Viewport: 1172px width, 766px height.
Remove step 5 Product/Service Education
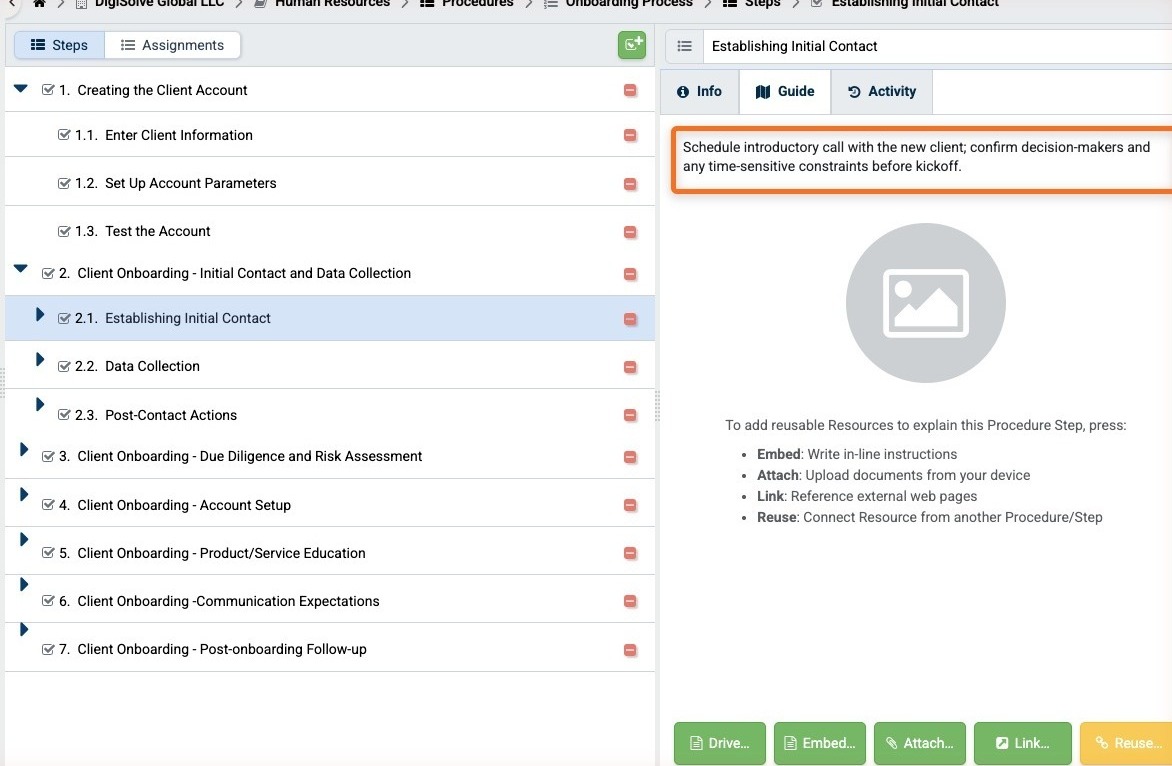(630, 554)
